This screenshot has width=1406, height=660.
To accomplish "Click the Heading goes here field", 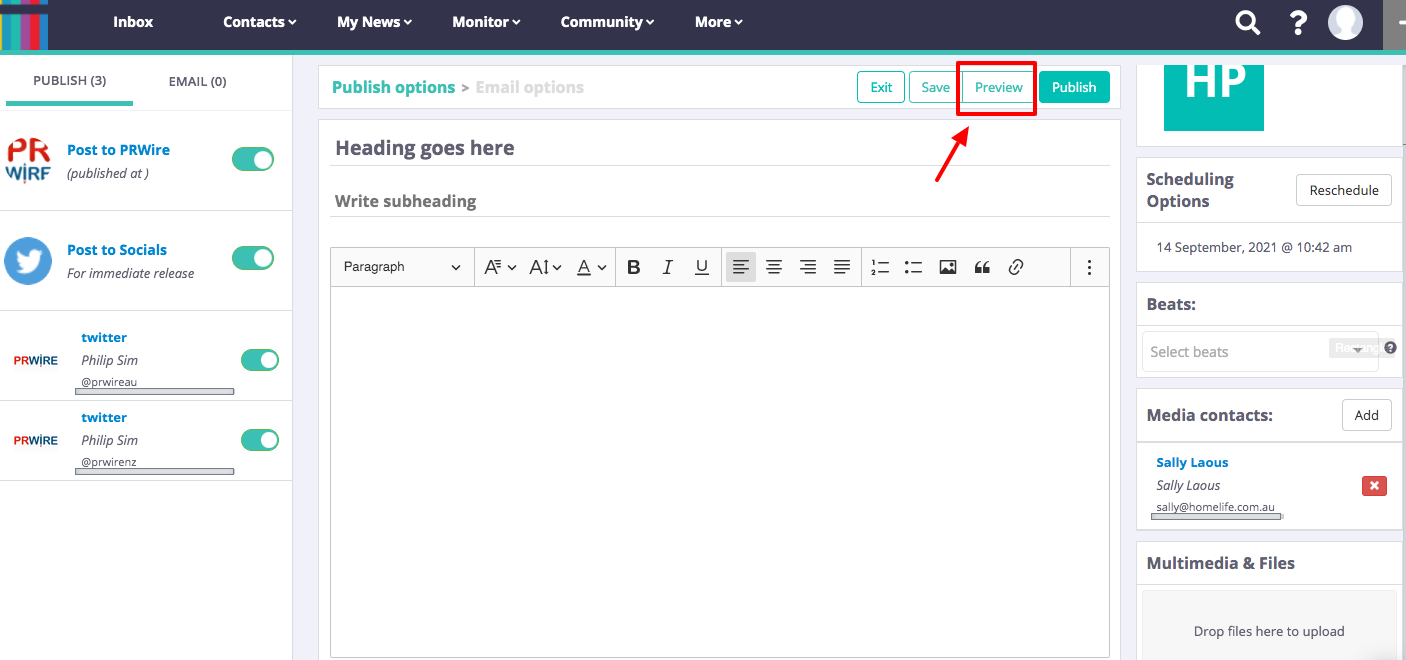I will click(719, 148).
